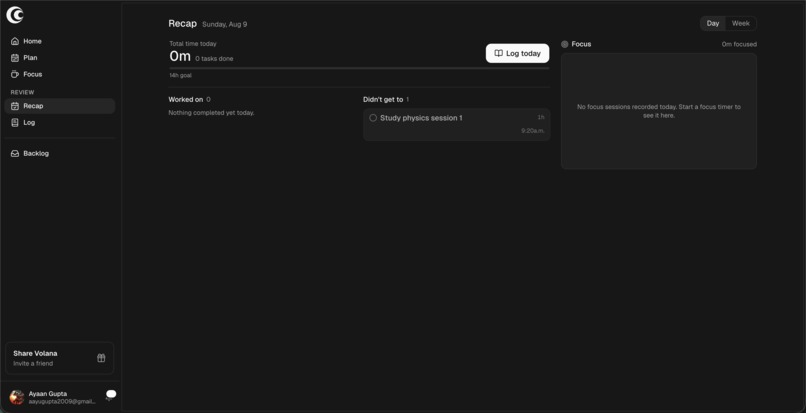The width and height of the screenshot is (806, 413).
Task: Click Ayaan Gupta's profile avatar
Action: point(17,397)
